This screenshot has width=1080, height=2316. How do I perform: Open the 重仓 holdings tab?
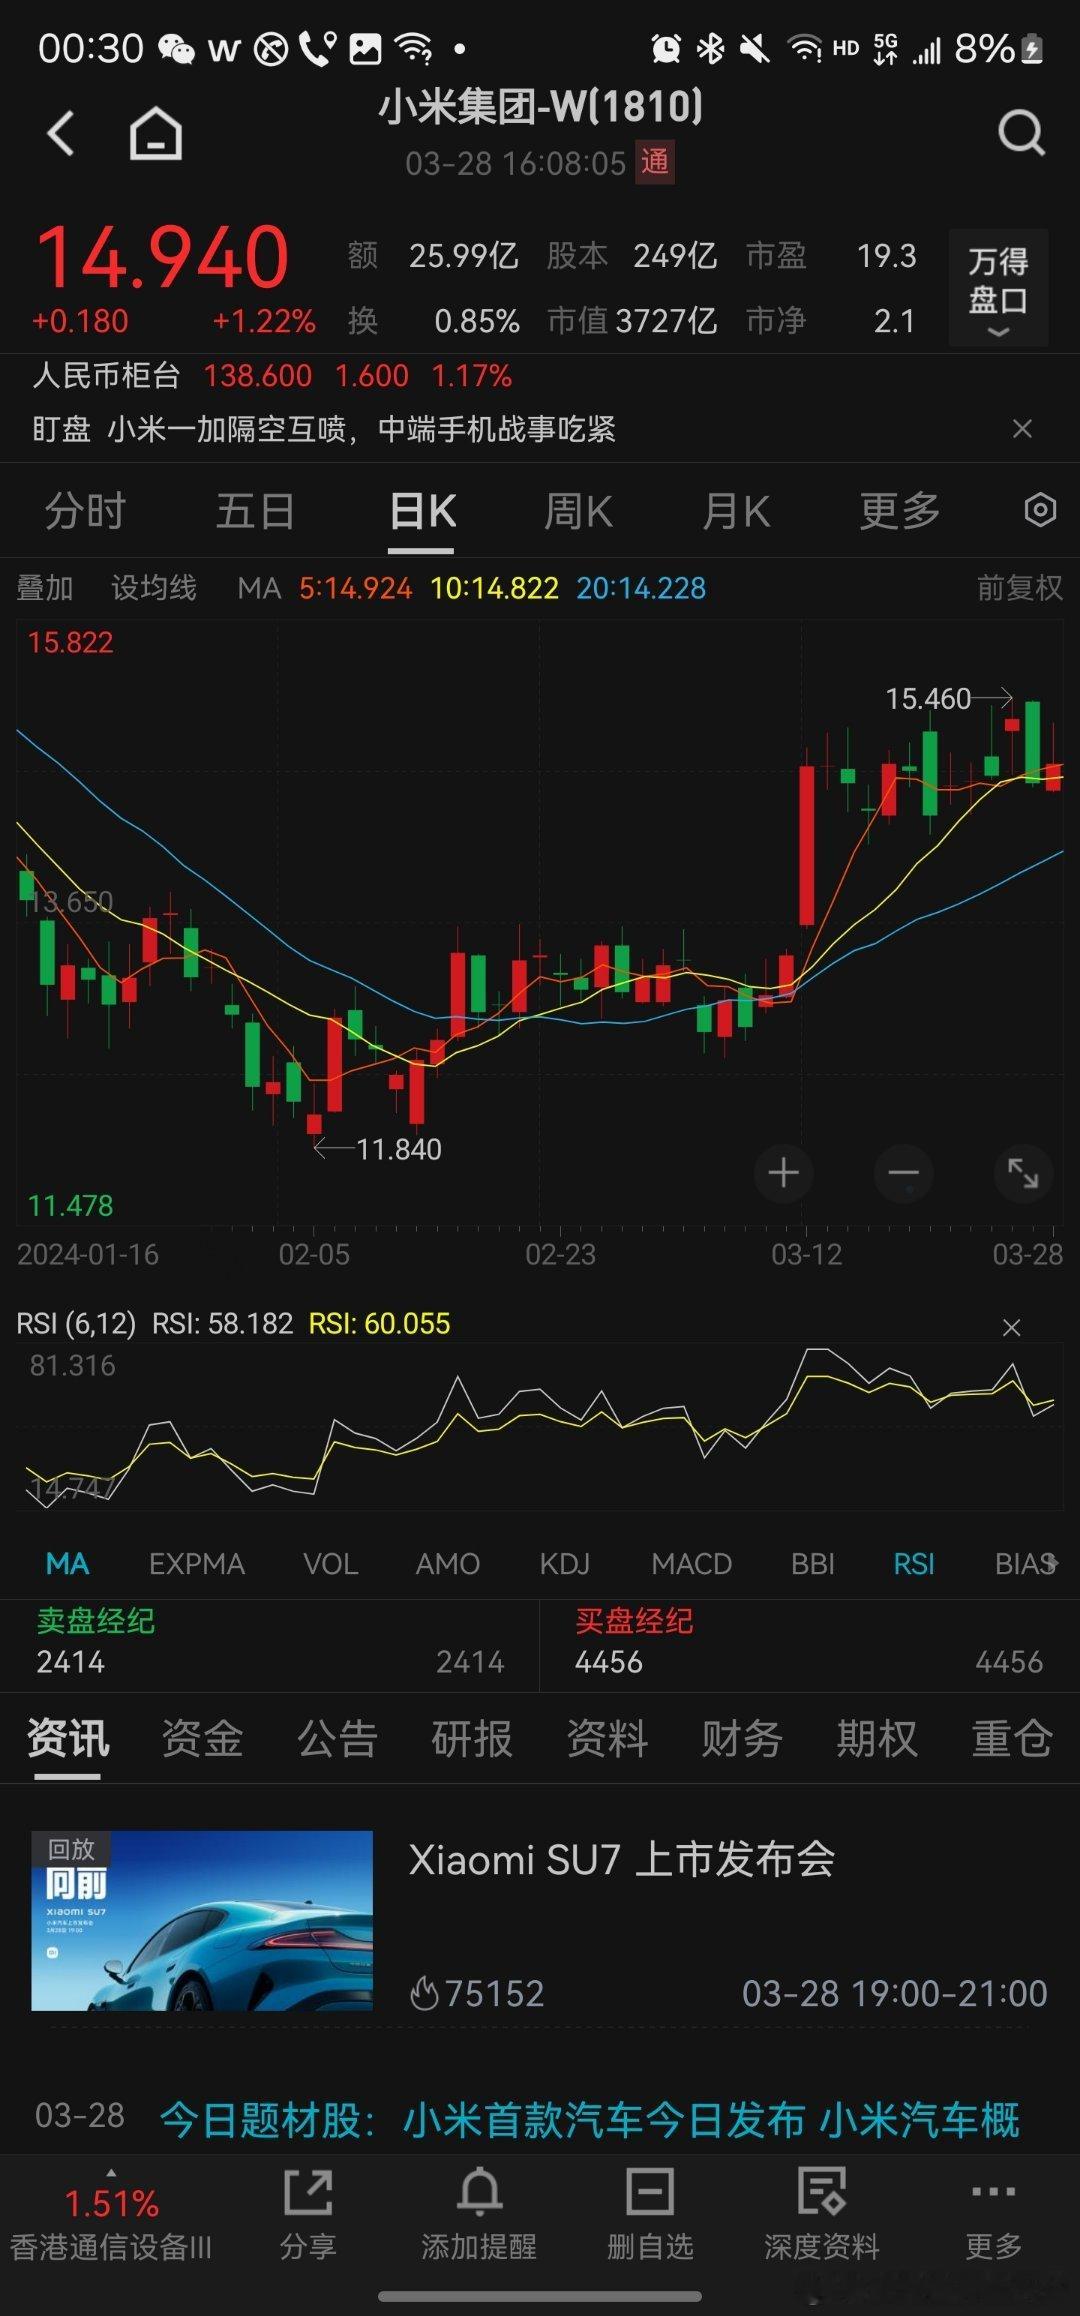click(1012, 1739)
